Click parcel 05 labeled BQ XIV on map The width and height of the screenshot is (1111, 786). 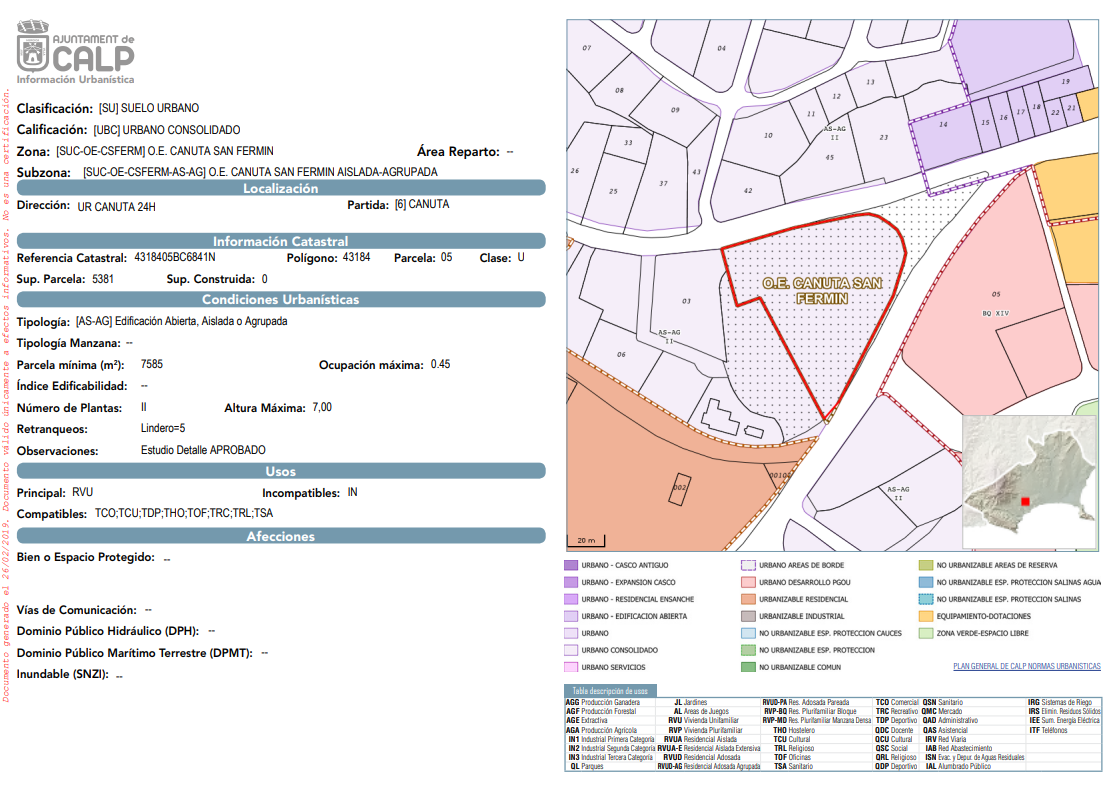[996, 302]
